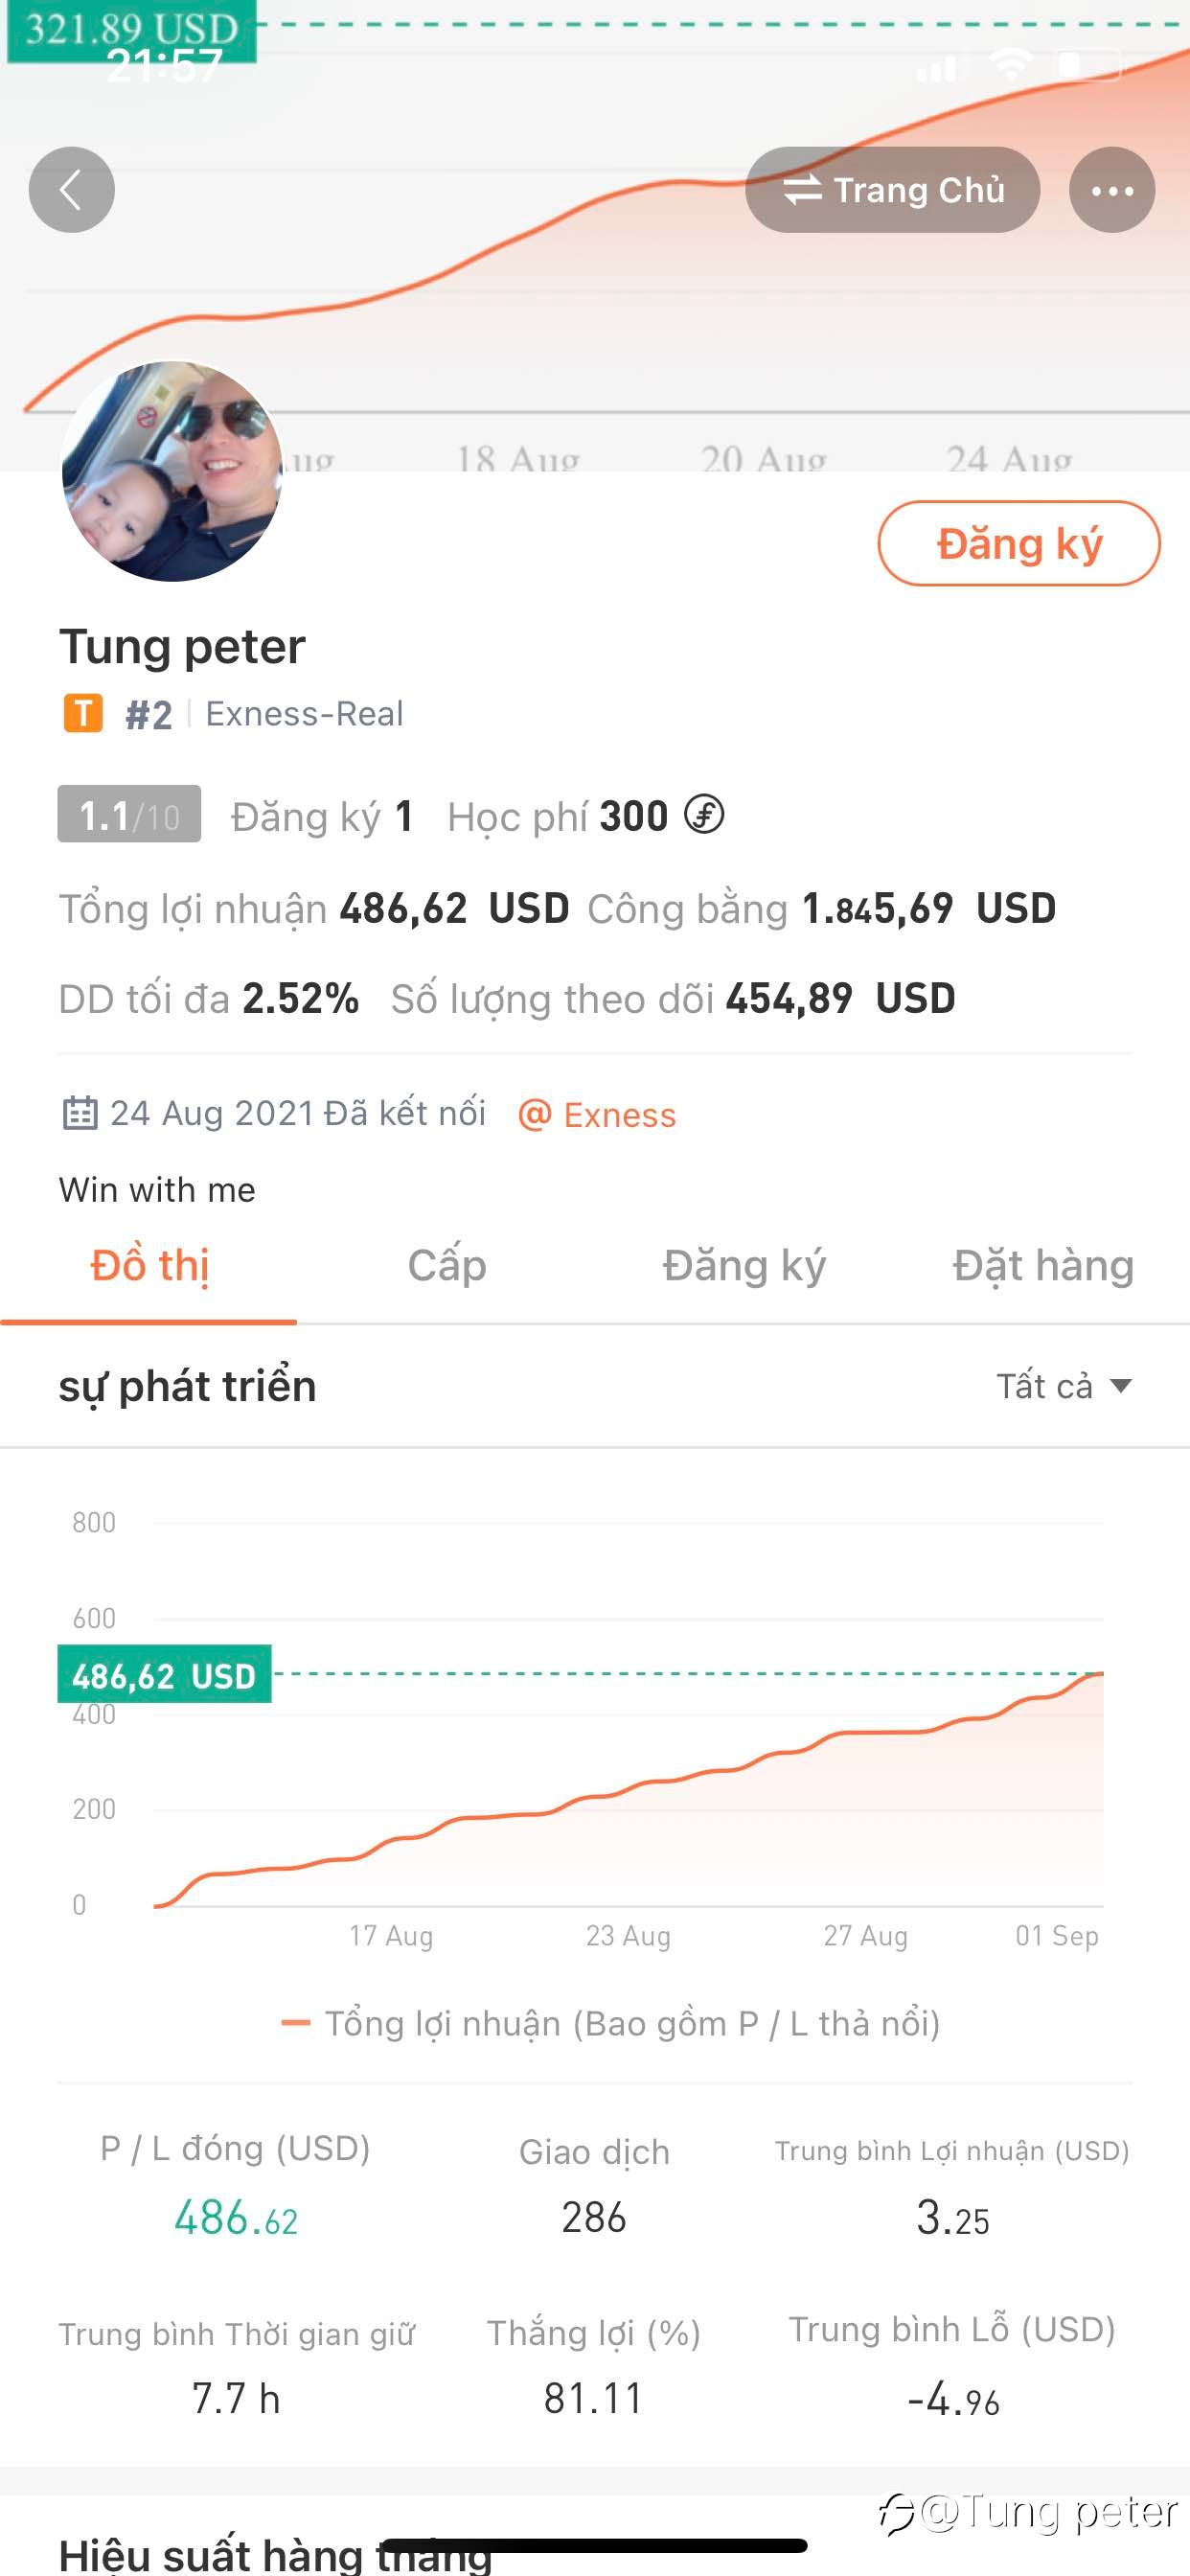Image resolution: width=1190 pixels, height=2576 pixels.
Task: Open the Đăng ký tab in the tab bar
Action: coord(744,1266)
